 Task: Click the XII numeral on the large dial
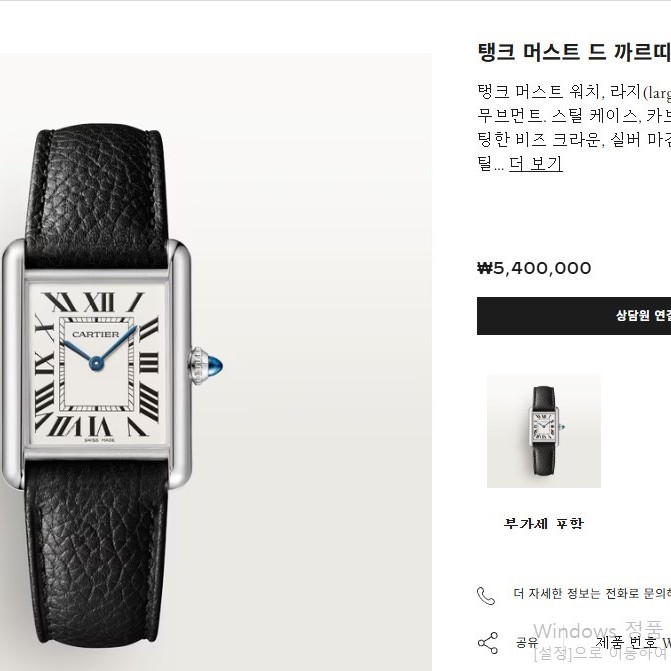(x=99, y=302)
